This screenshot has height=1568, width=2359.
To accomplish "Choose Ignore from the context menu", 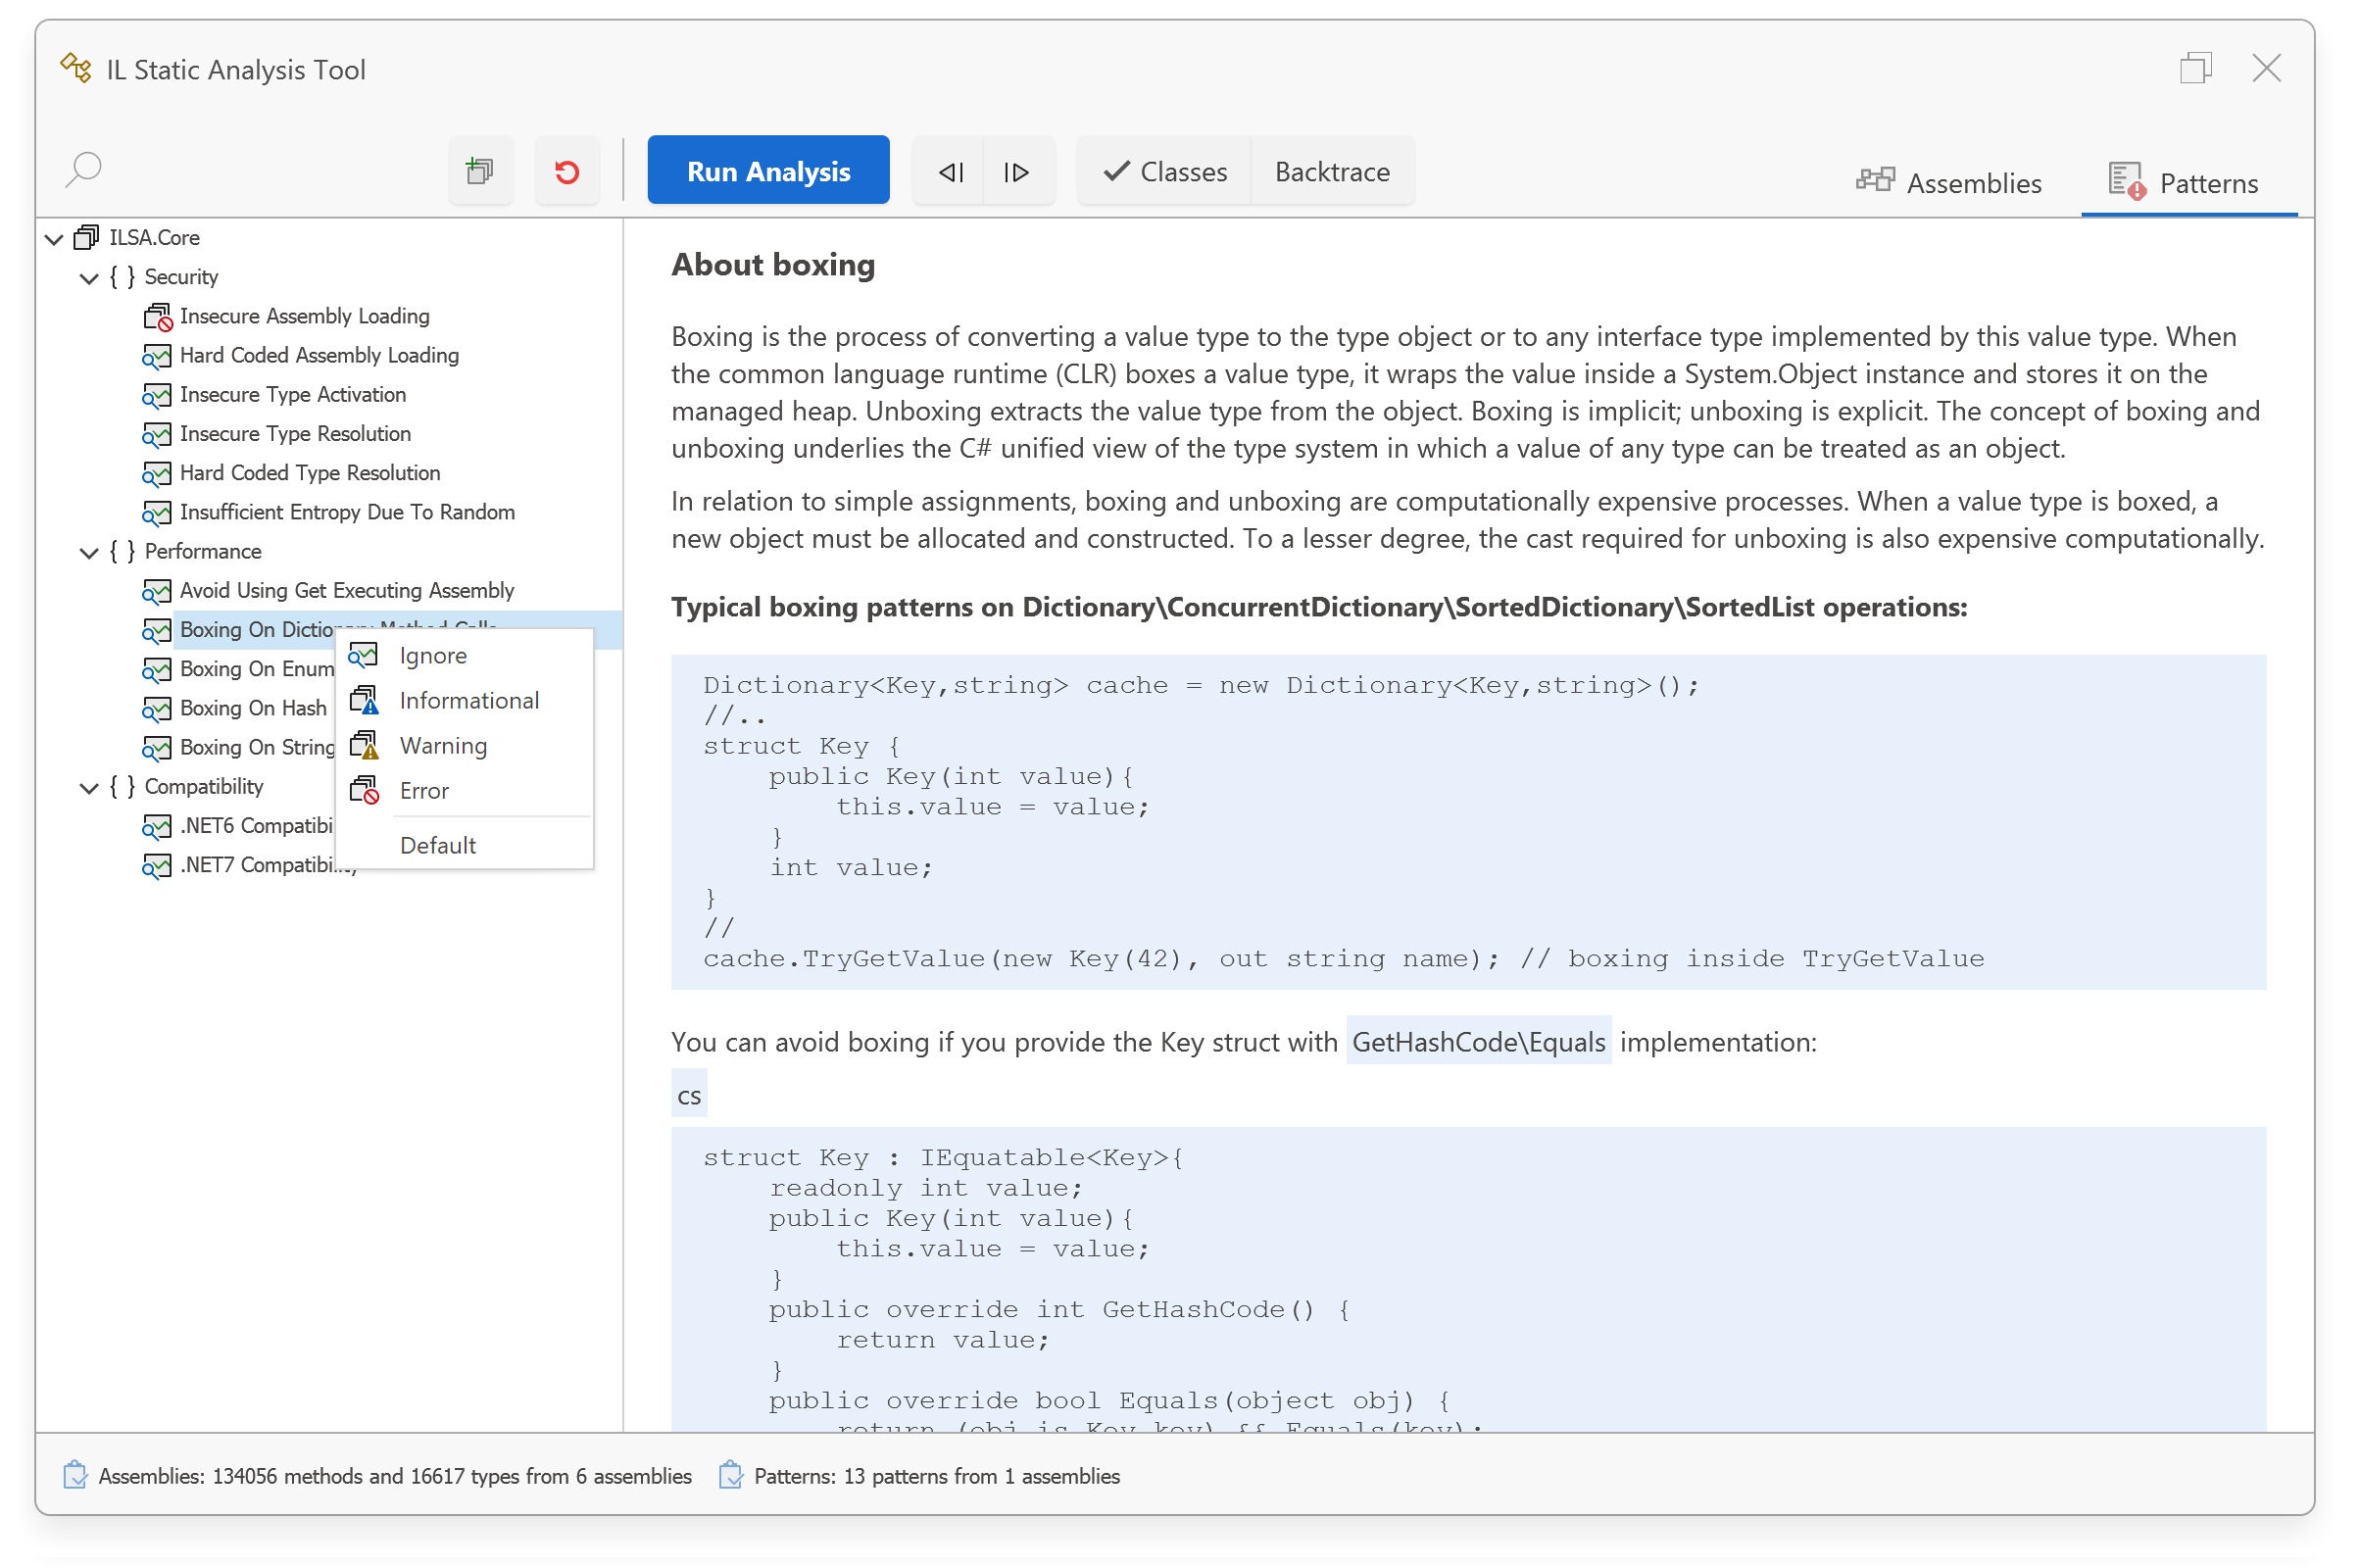I will (x=433, y=655).
